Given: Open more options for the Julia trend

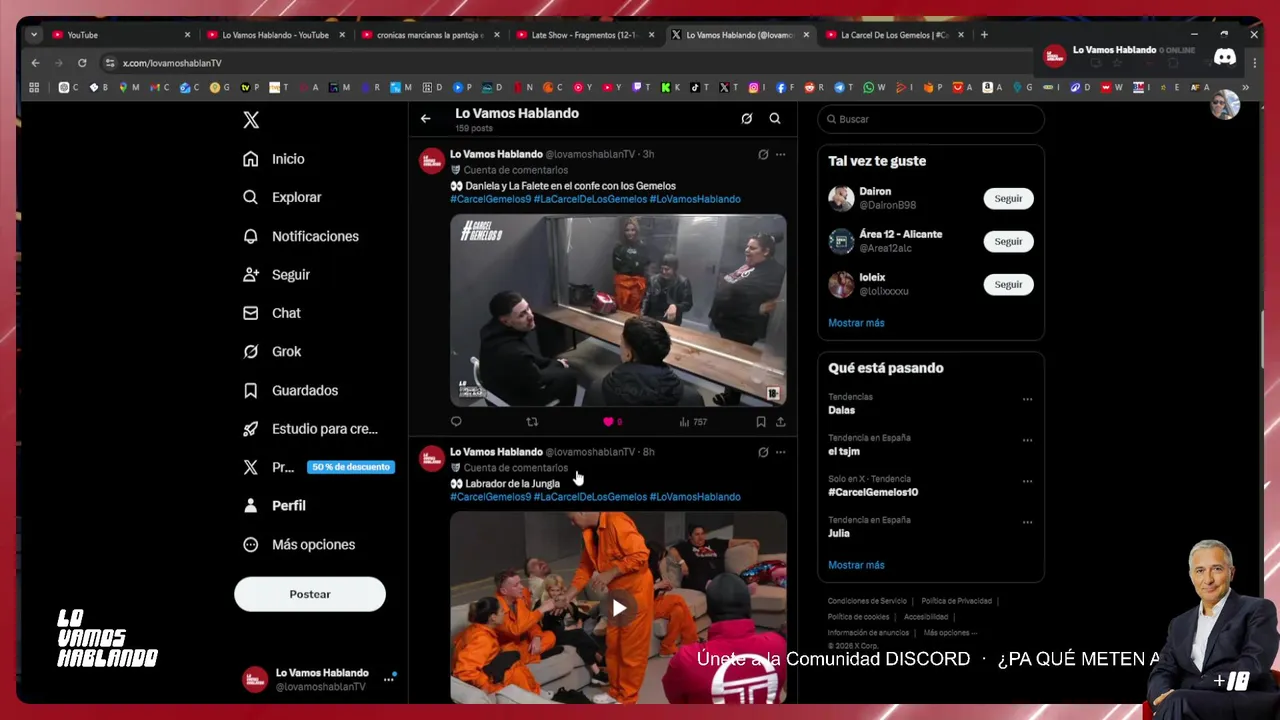Looking at the screenshot, I should click(x=1027, y=522).
